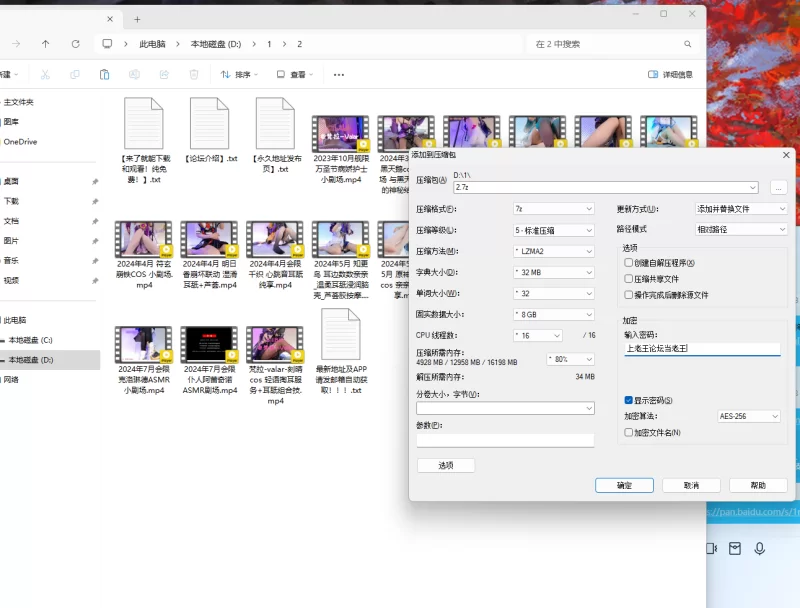
Task: Click the Paste clipboard icon in toolbar
Action: pos(104,74)
